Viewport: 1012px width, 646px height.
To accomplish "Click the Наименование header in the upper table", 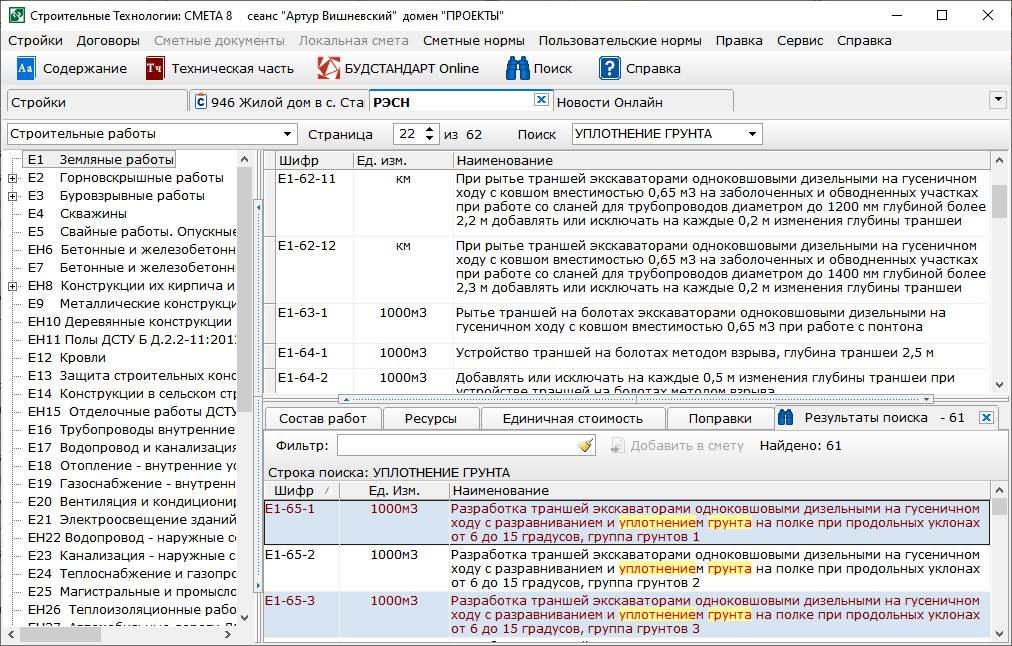I will 722,160.
